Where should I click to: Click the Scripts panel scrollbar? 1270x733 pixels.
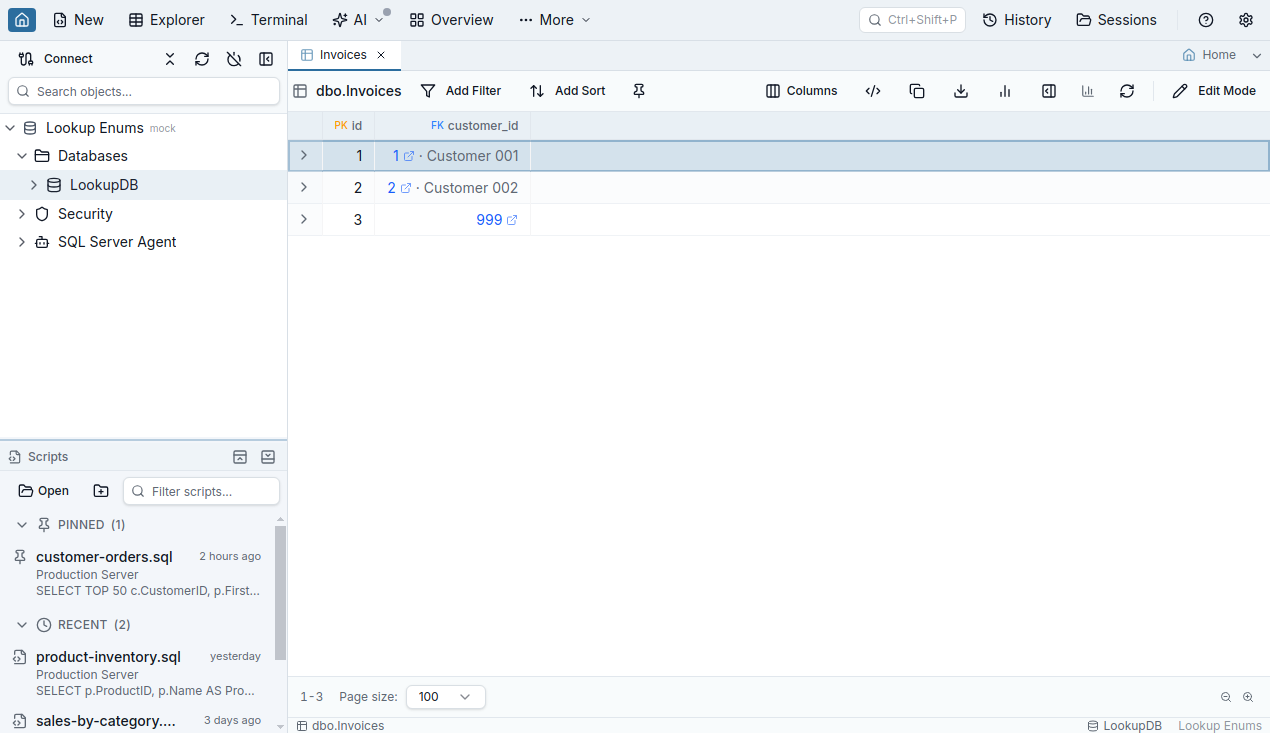pos(280,592)
